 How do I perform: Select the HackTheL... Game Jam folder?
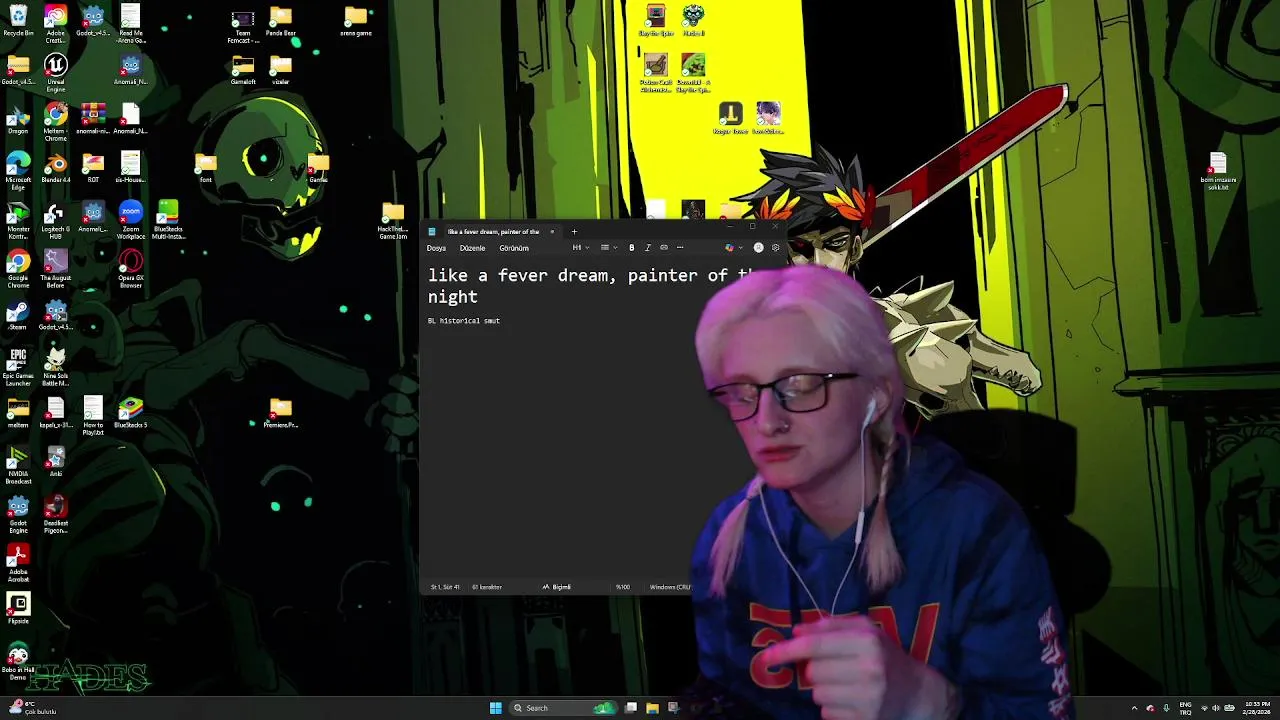pos(392,221)
